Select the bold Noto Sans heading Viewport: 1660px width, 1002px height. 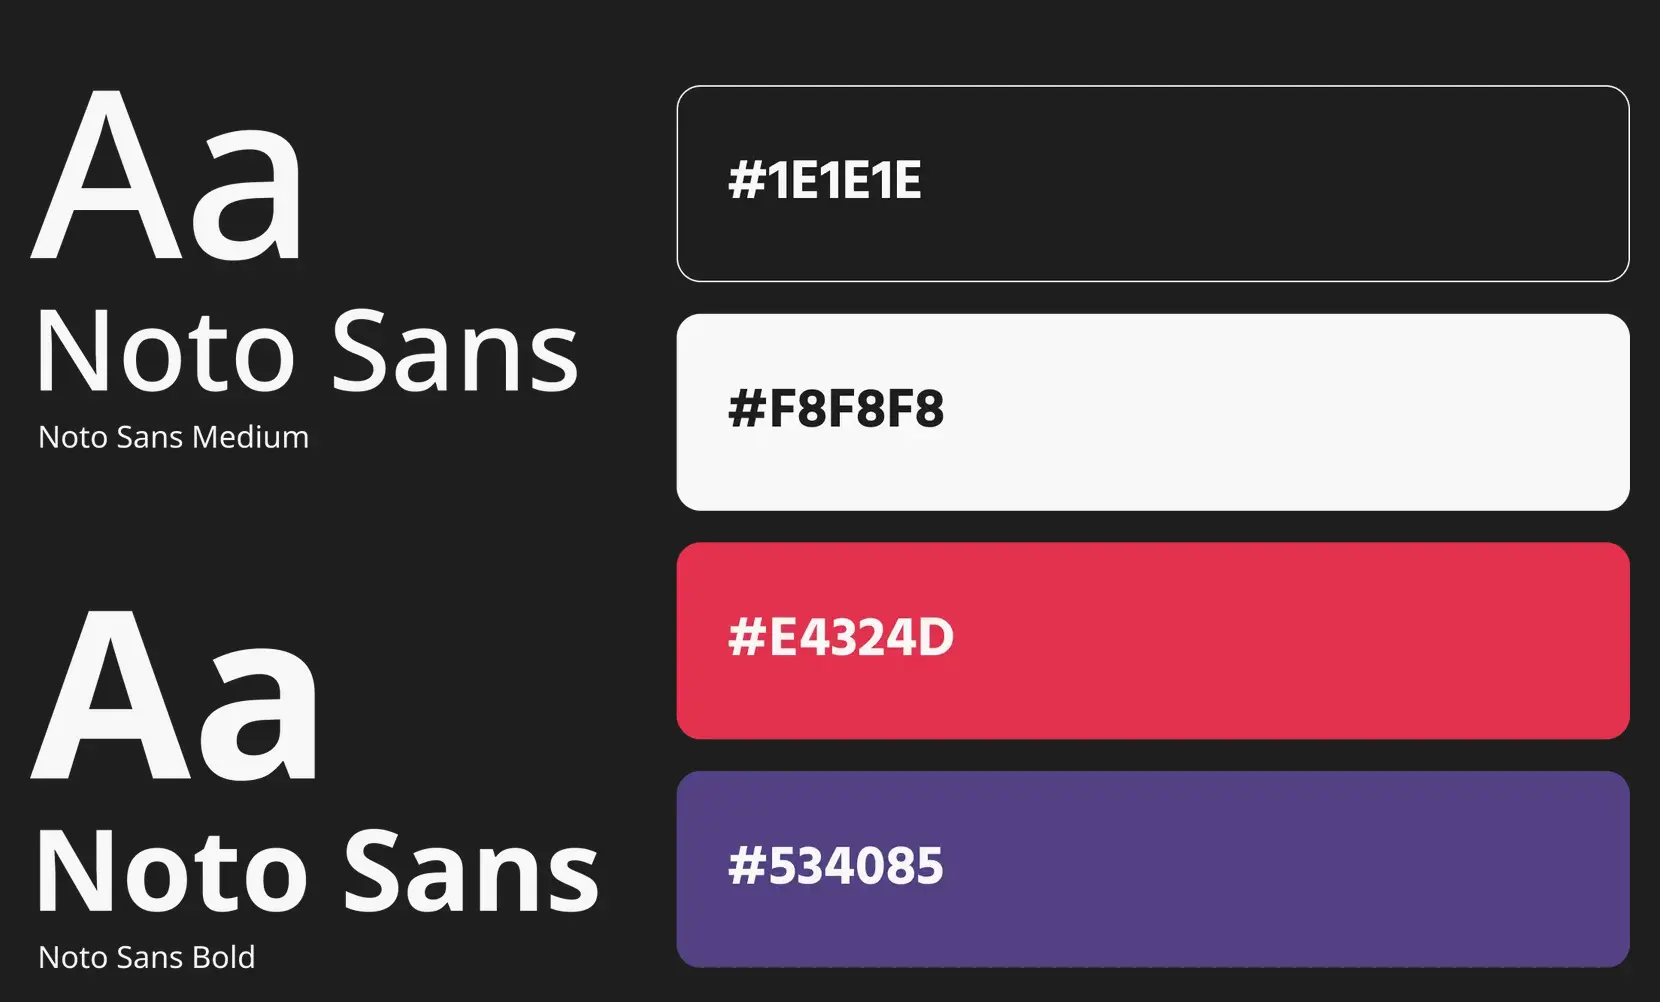coord(318,872)
